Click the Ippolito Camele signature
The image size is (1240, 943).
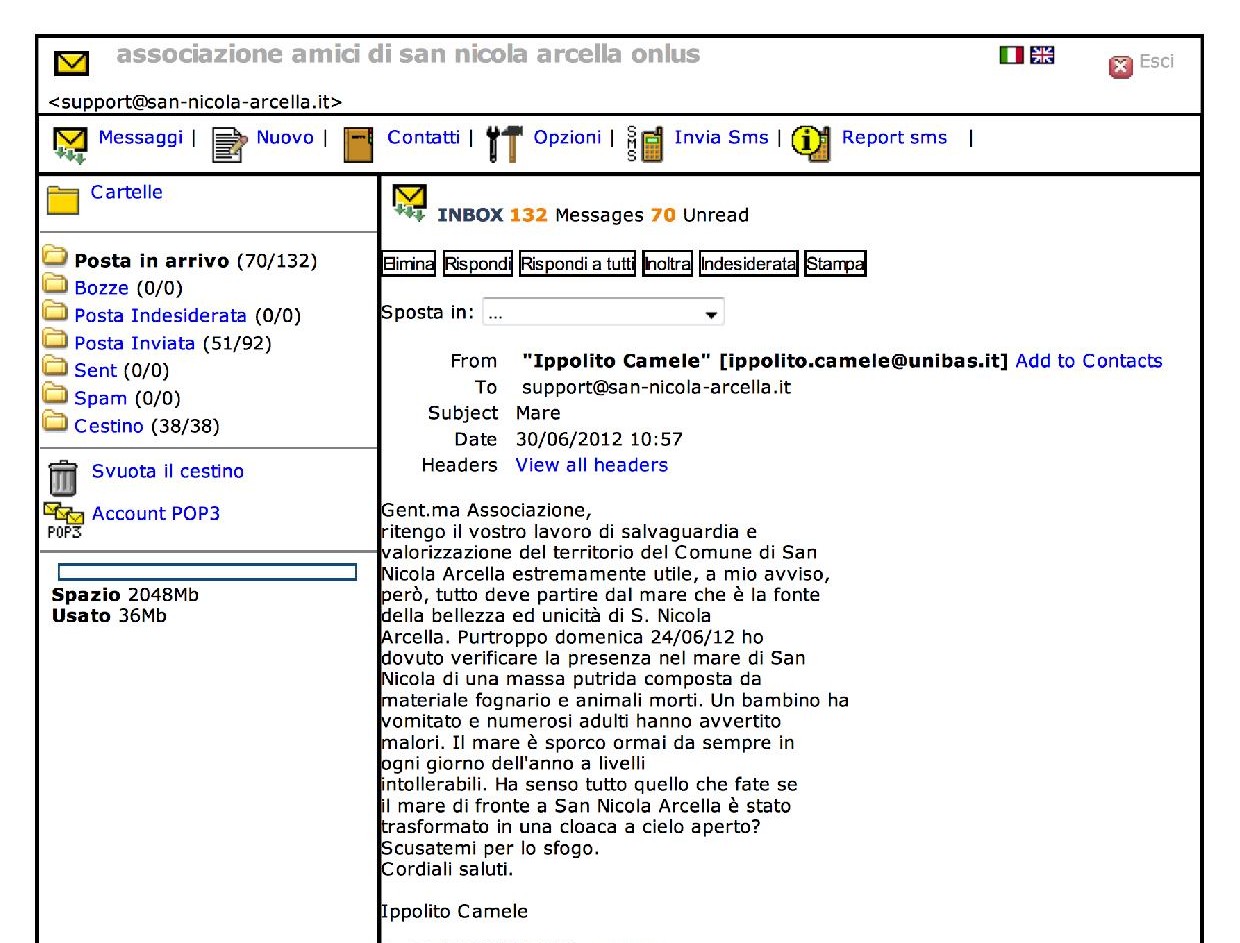454,911
